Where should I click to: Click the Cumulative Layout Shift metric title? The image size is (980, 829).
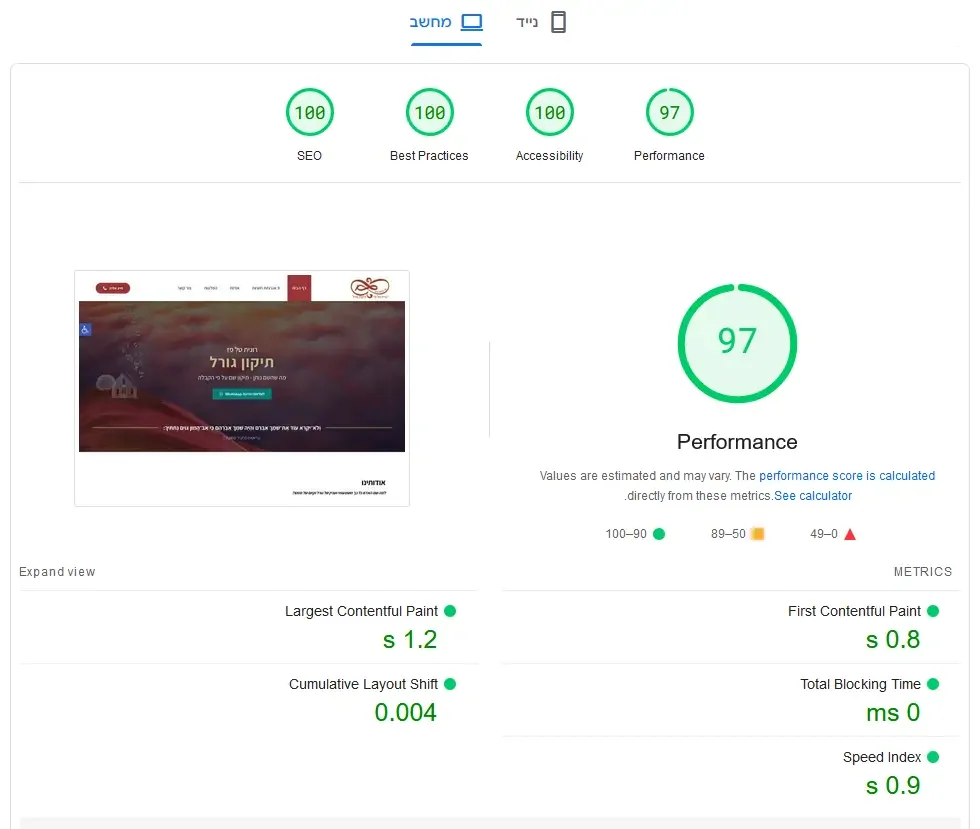click(363, 684)
